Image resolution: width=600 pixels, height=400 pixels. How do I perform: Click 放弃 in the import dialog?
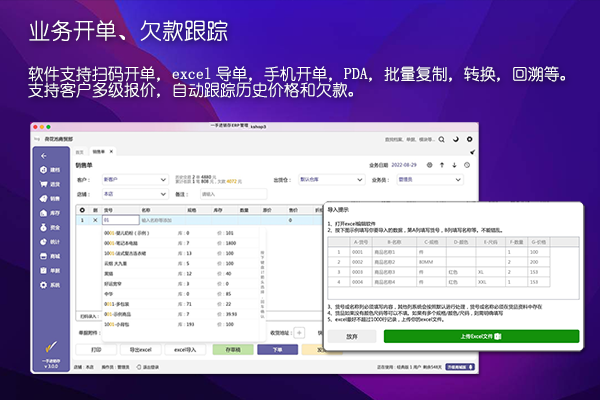pyautogui.click(x=352, y=336)
